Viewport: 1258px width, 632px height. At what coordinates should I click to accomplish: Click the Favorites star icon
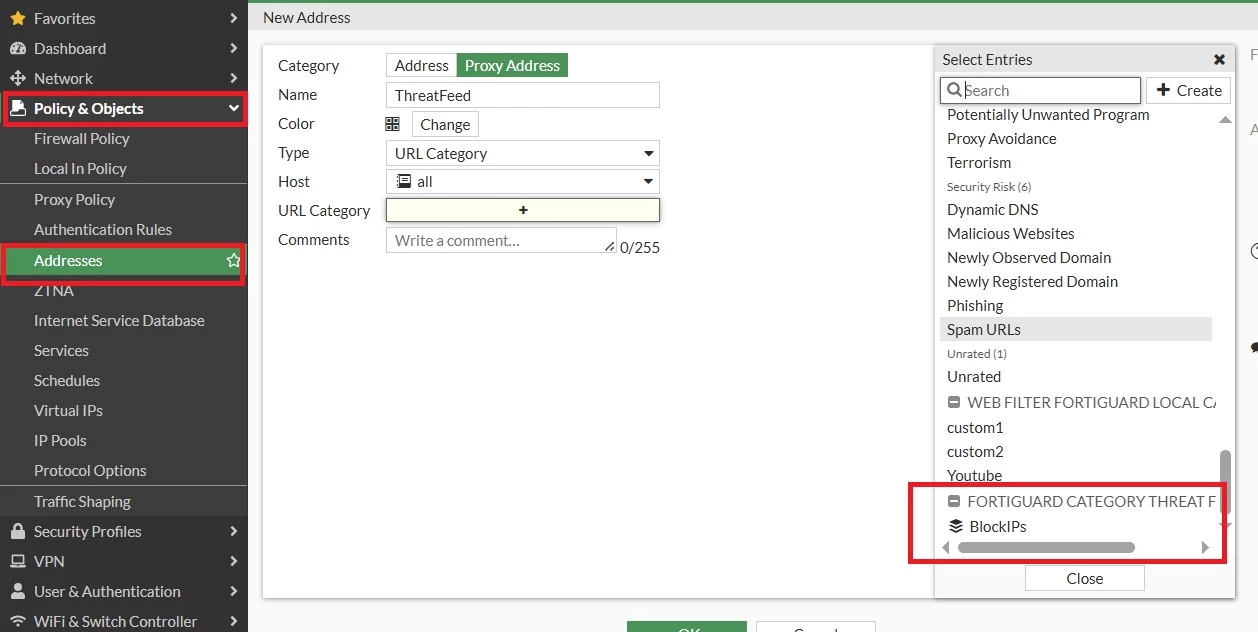click(17, 18)
